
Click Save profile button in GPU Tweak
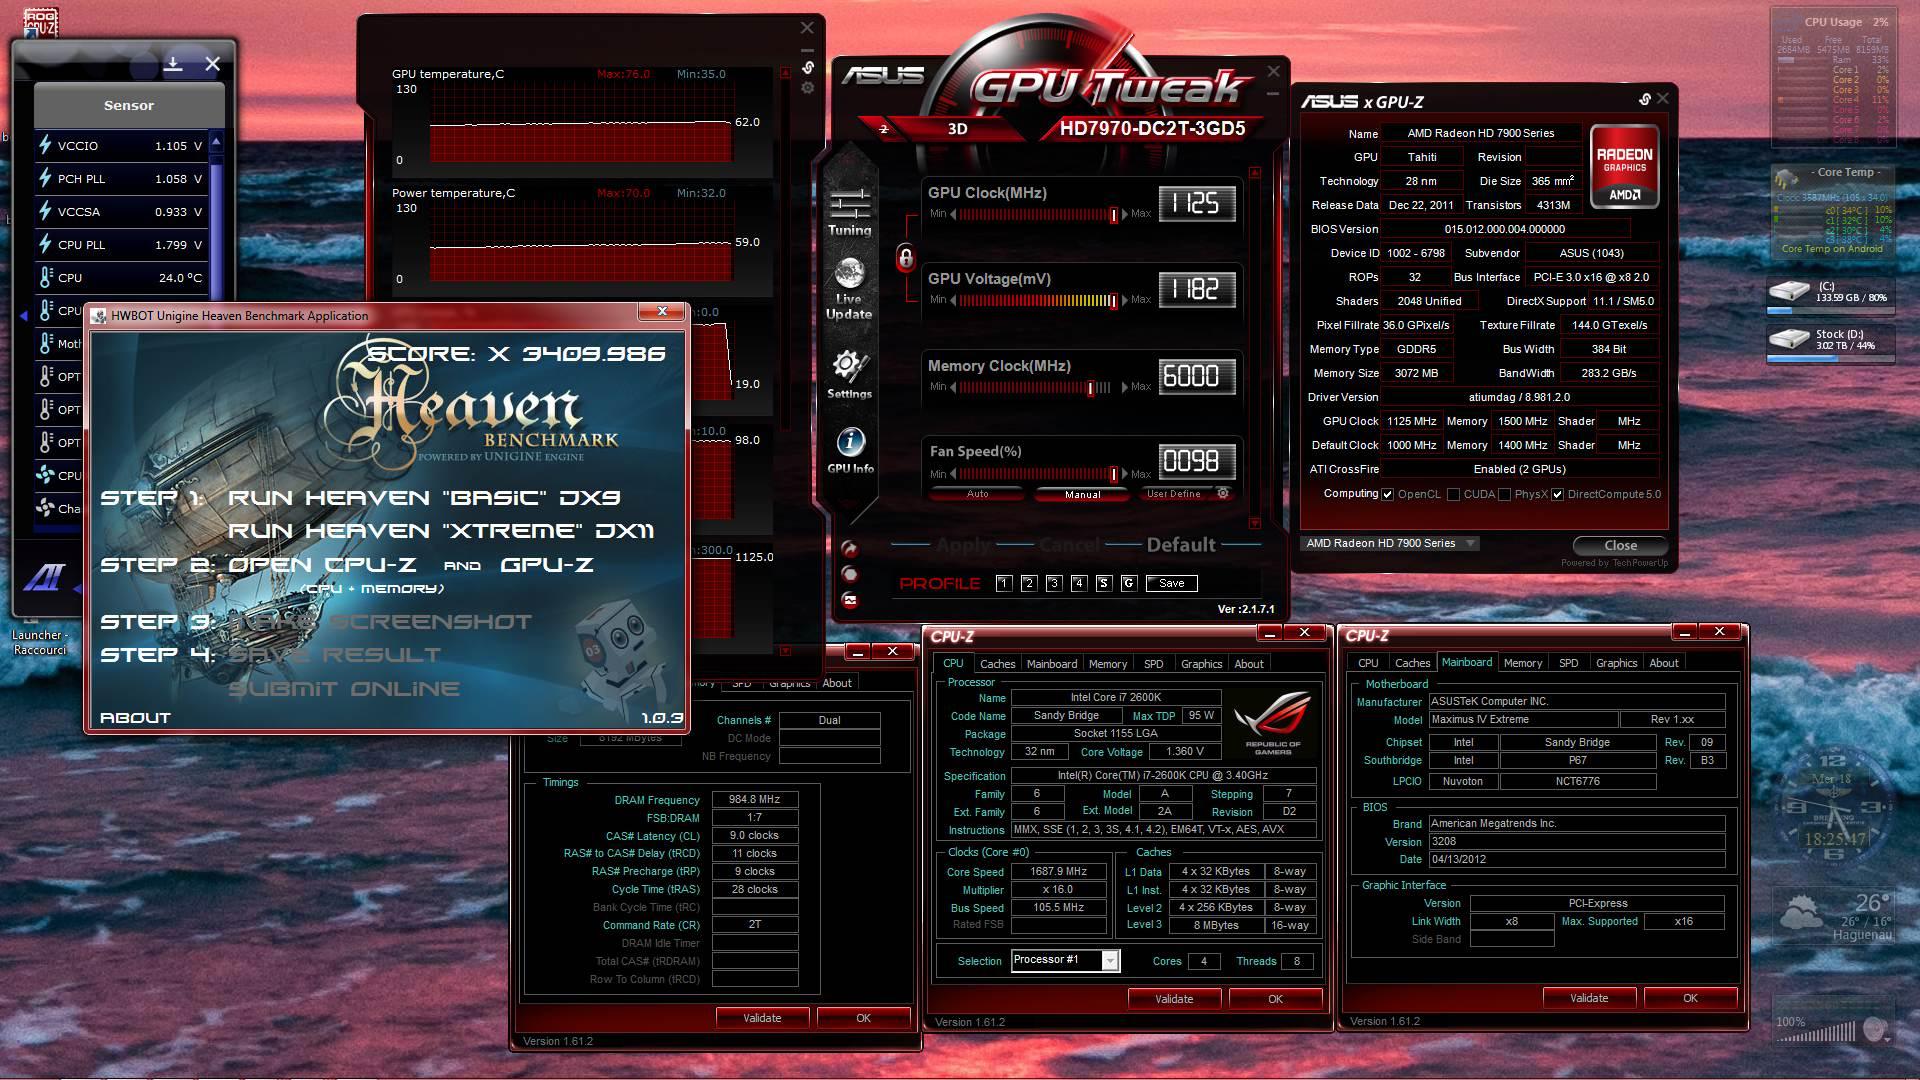pos(1171,583)
